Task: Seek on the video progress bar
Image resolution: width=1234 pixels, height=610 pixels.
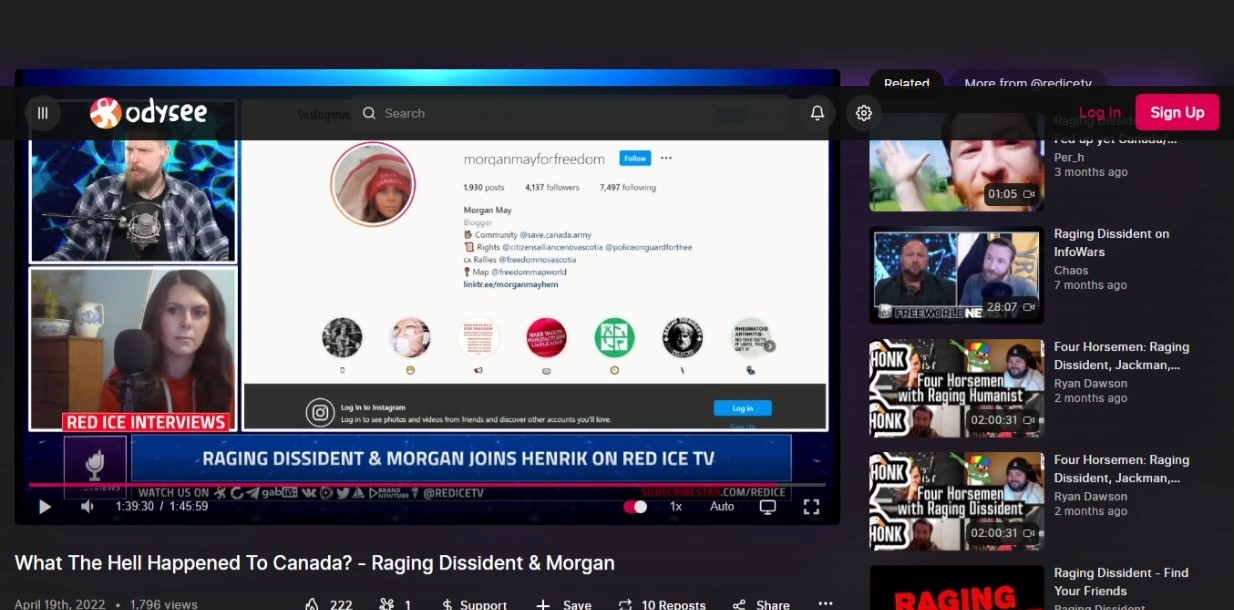Action: [427, 485]
